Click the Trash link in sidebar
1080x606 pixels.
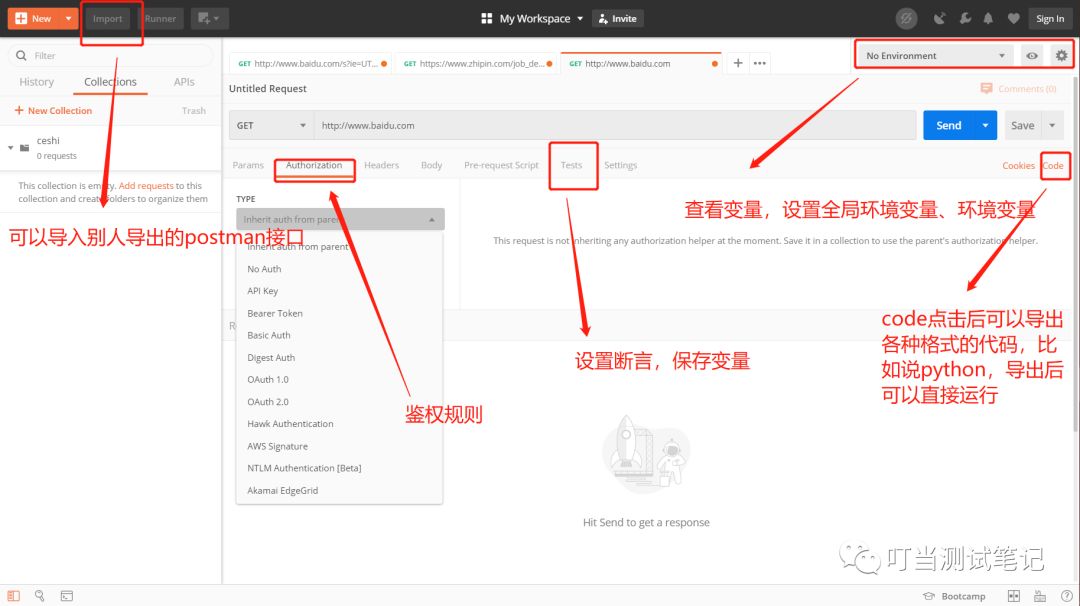pyautogui.click(x=194, y=111)
